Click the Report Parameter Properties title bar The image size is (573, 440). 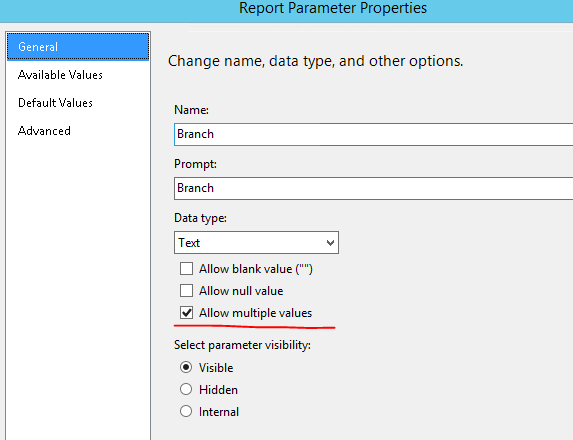[x=286, y=10]
